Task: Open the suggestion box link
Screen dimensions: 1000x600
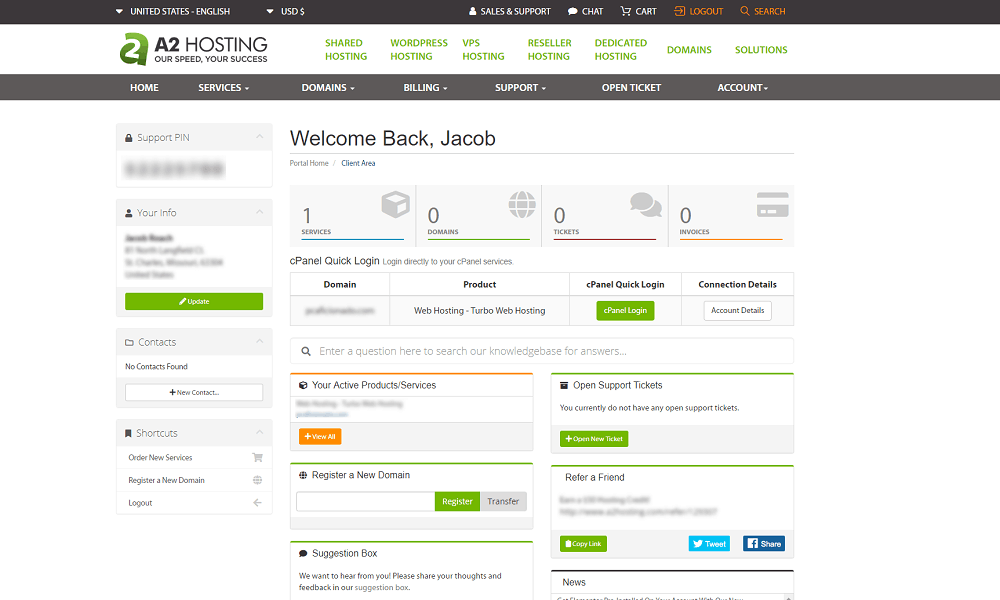Action: [382, 587]
